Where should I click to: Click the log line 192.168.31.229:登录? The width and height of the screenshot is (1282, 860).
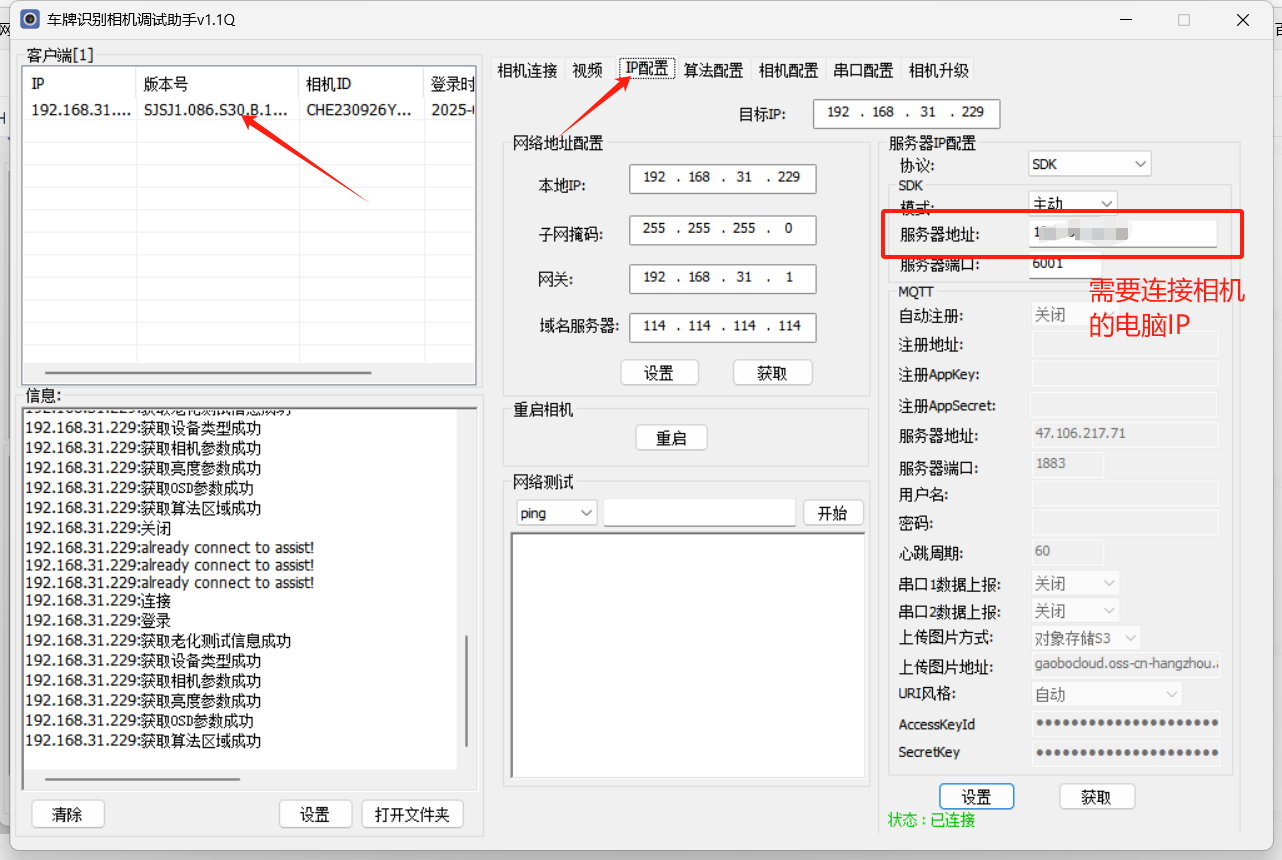tap(98, 621)
